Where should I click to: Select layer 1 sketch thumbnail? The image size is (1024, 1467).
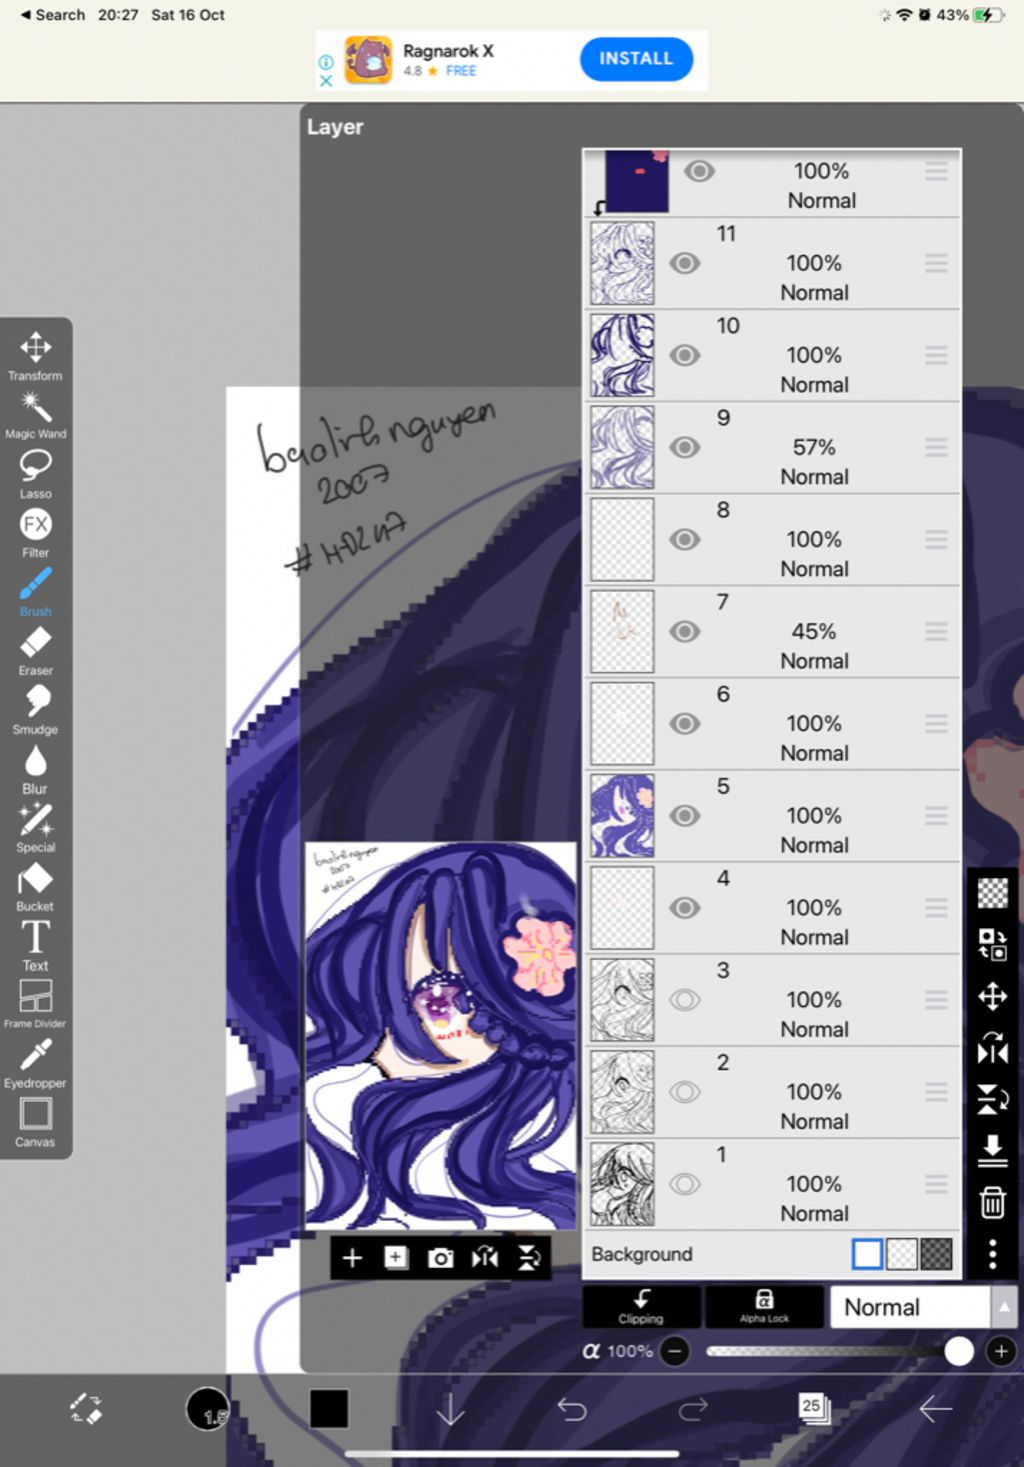(622, 1183)
